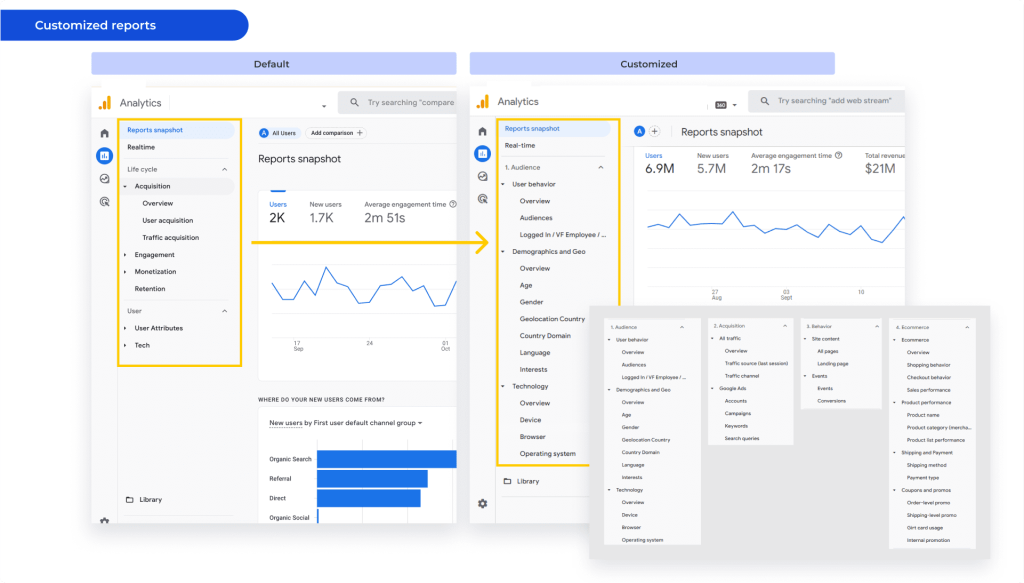The image size is (1024, 583).
Task: Select Realtime in the Default sidebar
Action: [141, 147]
